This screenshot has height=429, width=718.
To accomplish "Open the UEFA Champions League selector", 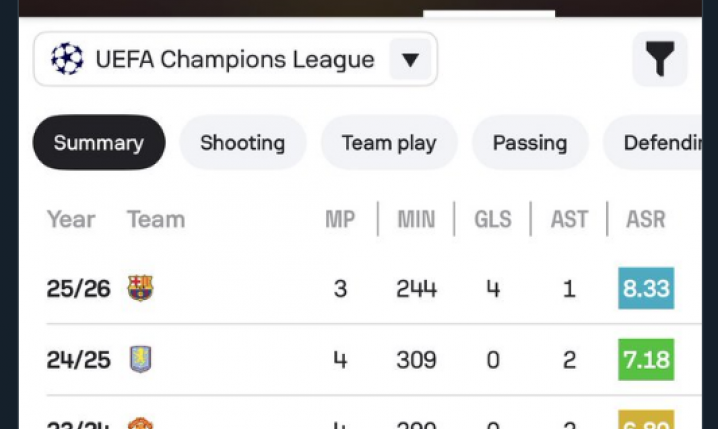I will pyautogui.click(x=234, y=60).
